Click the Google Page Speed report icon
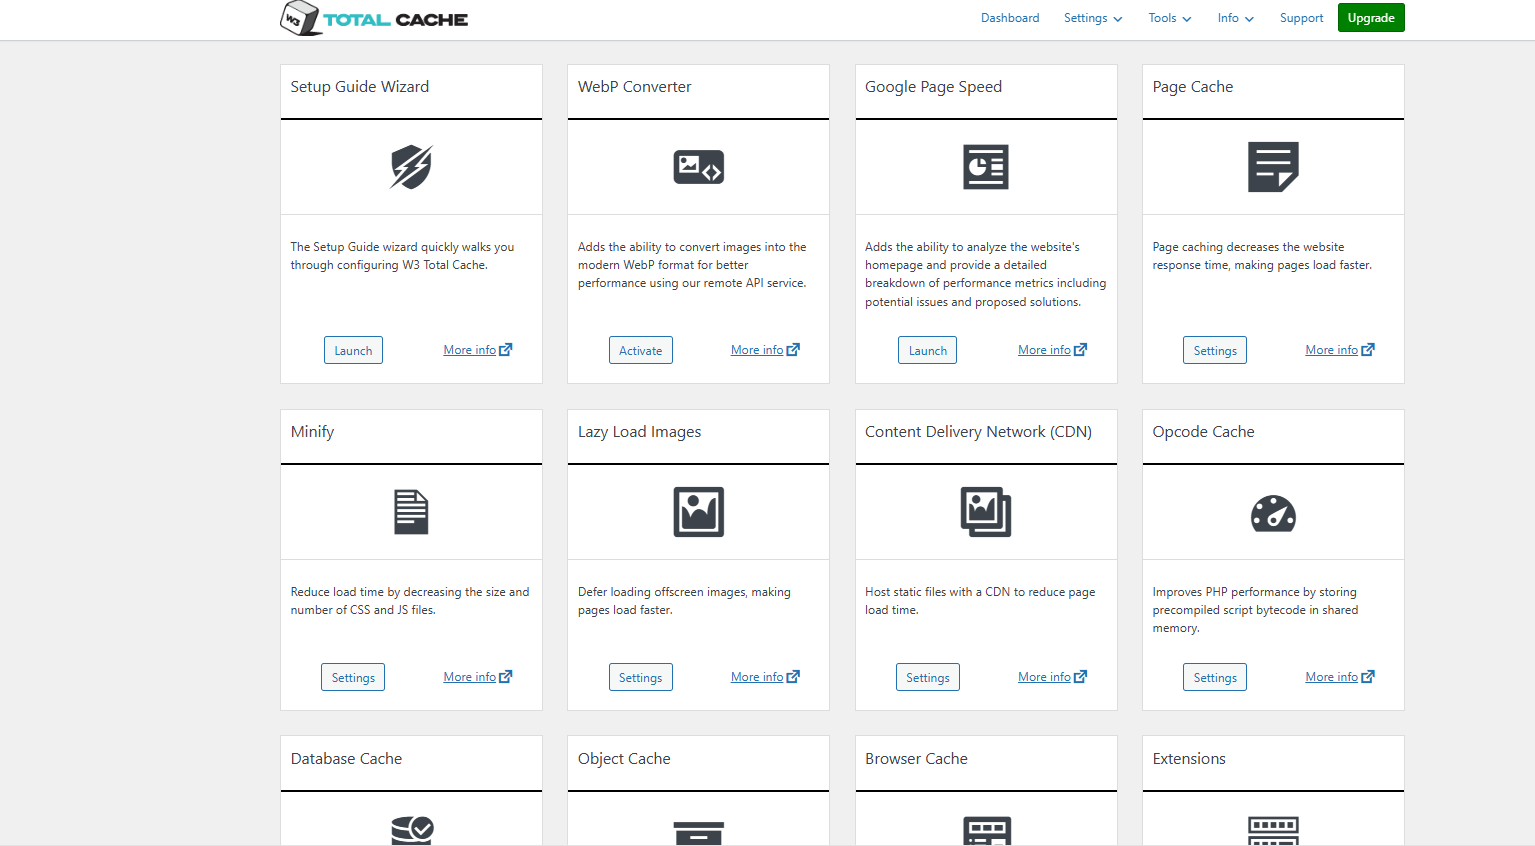1535x846 pixels. tap(985, 167)
